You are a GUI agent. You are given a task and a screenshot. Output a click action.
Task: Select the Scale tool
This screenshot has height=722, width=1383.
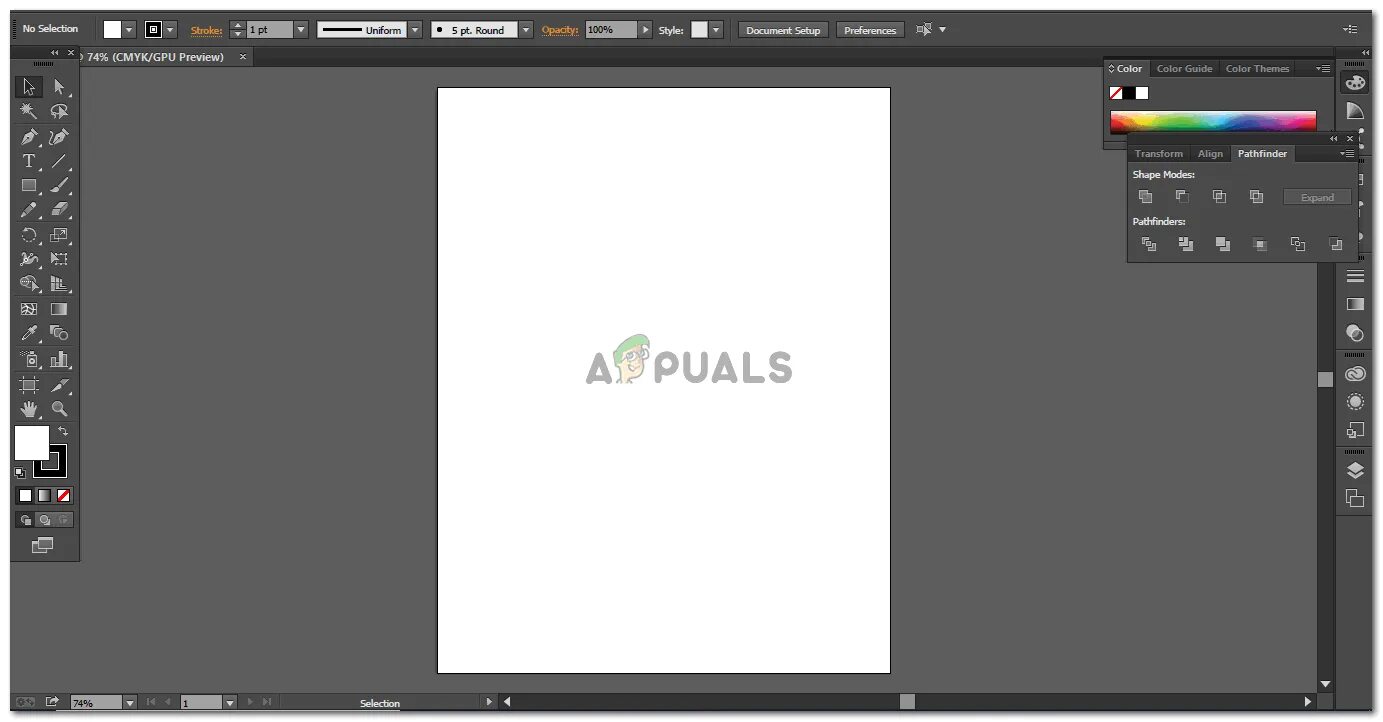click(x=59, y=235)
